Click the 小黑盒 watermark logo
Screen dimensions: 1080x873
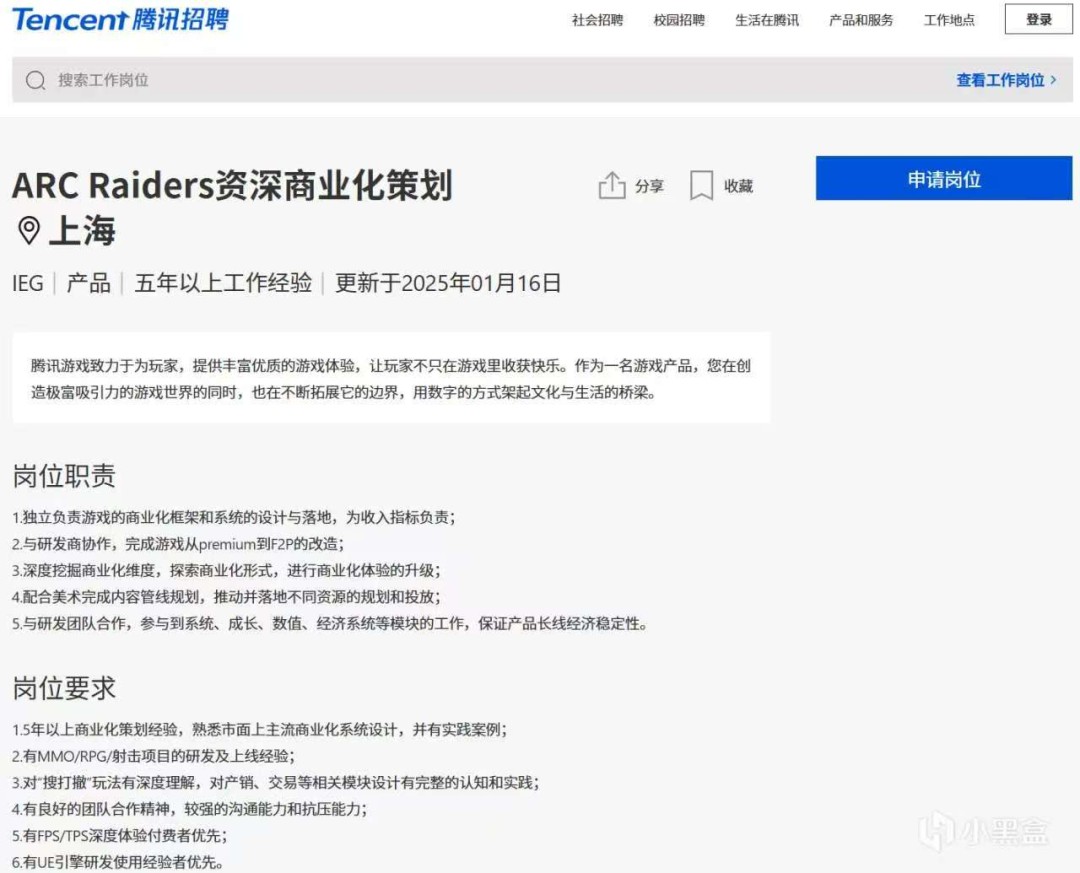pyautogui.click(x=935, y=831)
